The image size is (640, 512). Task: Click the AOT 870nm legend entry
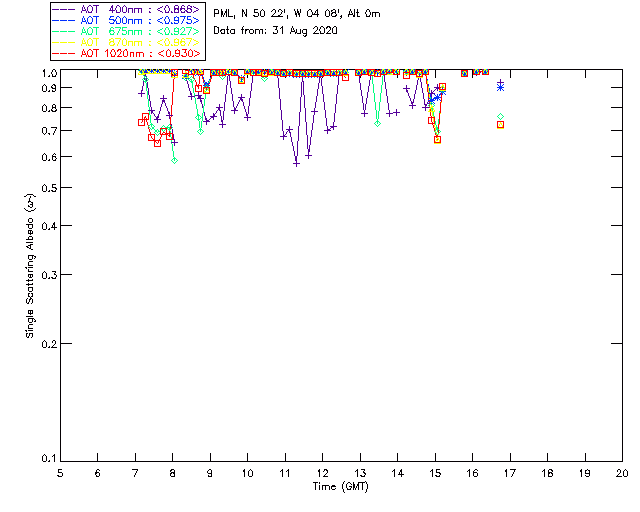(x=126, y=42)
